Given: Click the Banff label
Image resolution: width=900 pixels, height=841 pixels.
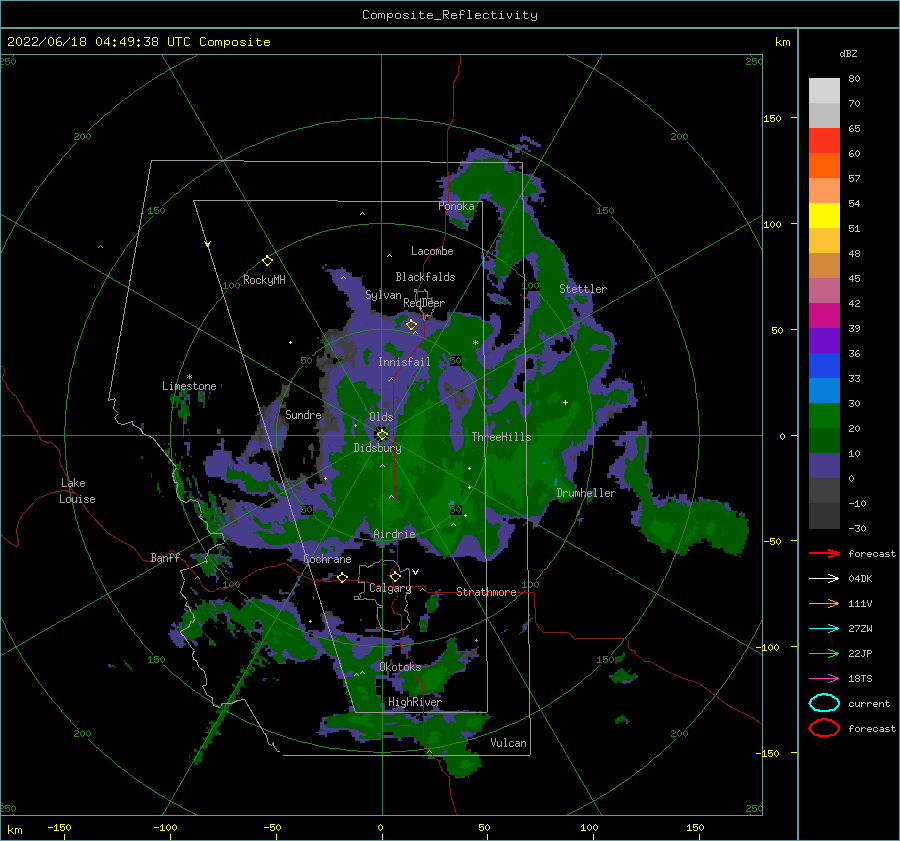Looking at the screenshot, I should point(165,557).
